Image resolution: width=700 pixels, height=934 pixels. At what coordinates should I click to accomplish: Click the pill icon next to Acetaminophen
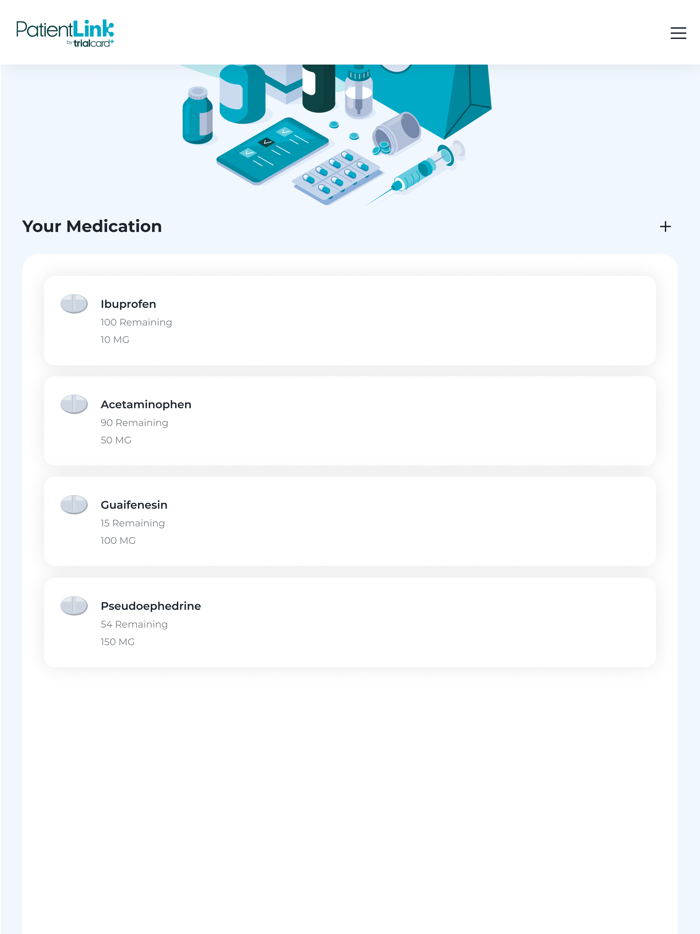click(x=74, y=404)
